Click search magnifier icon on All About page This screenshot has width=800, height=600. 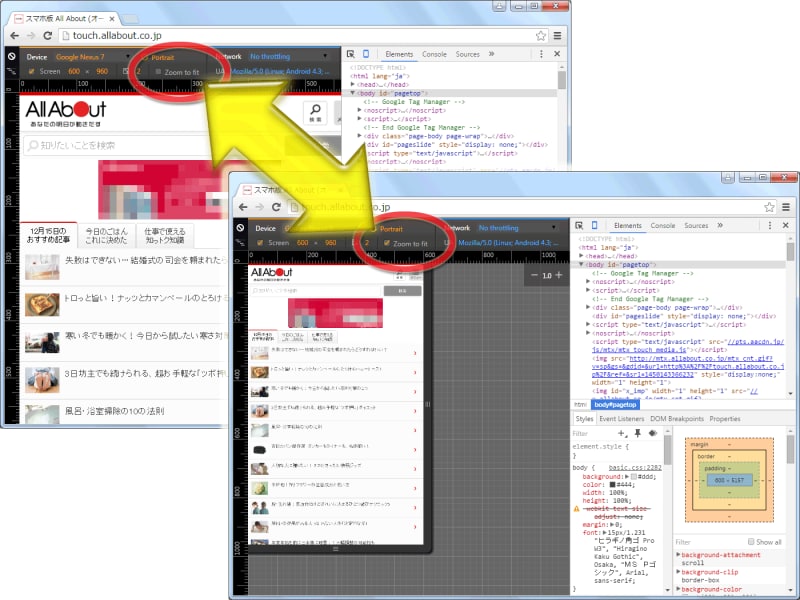click(x=315, y=112)
